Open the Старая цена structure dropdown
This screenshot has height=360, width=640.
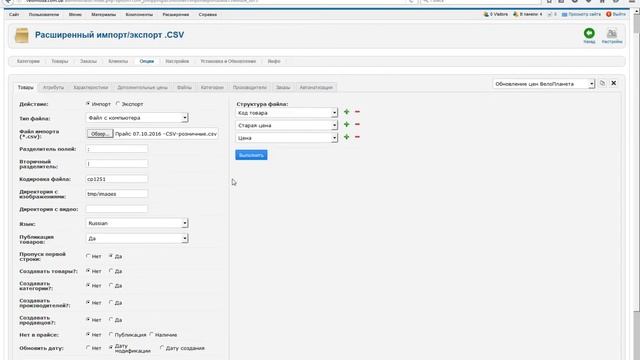click(x=287, y=125)
